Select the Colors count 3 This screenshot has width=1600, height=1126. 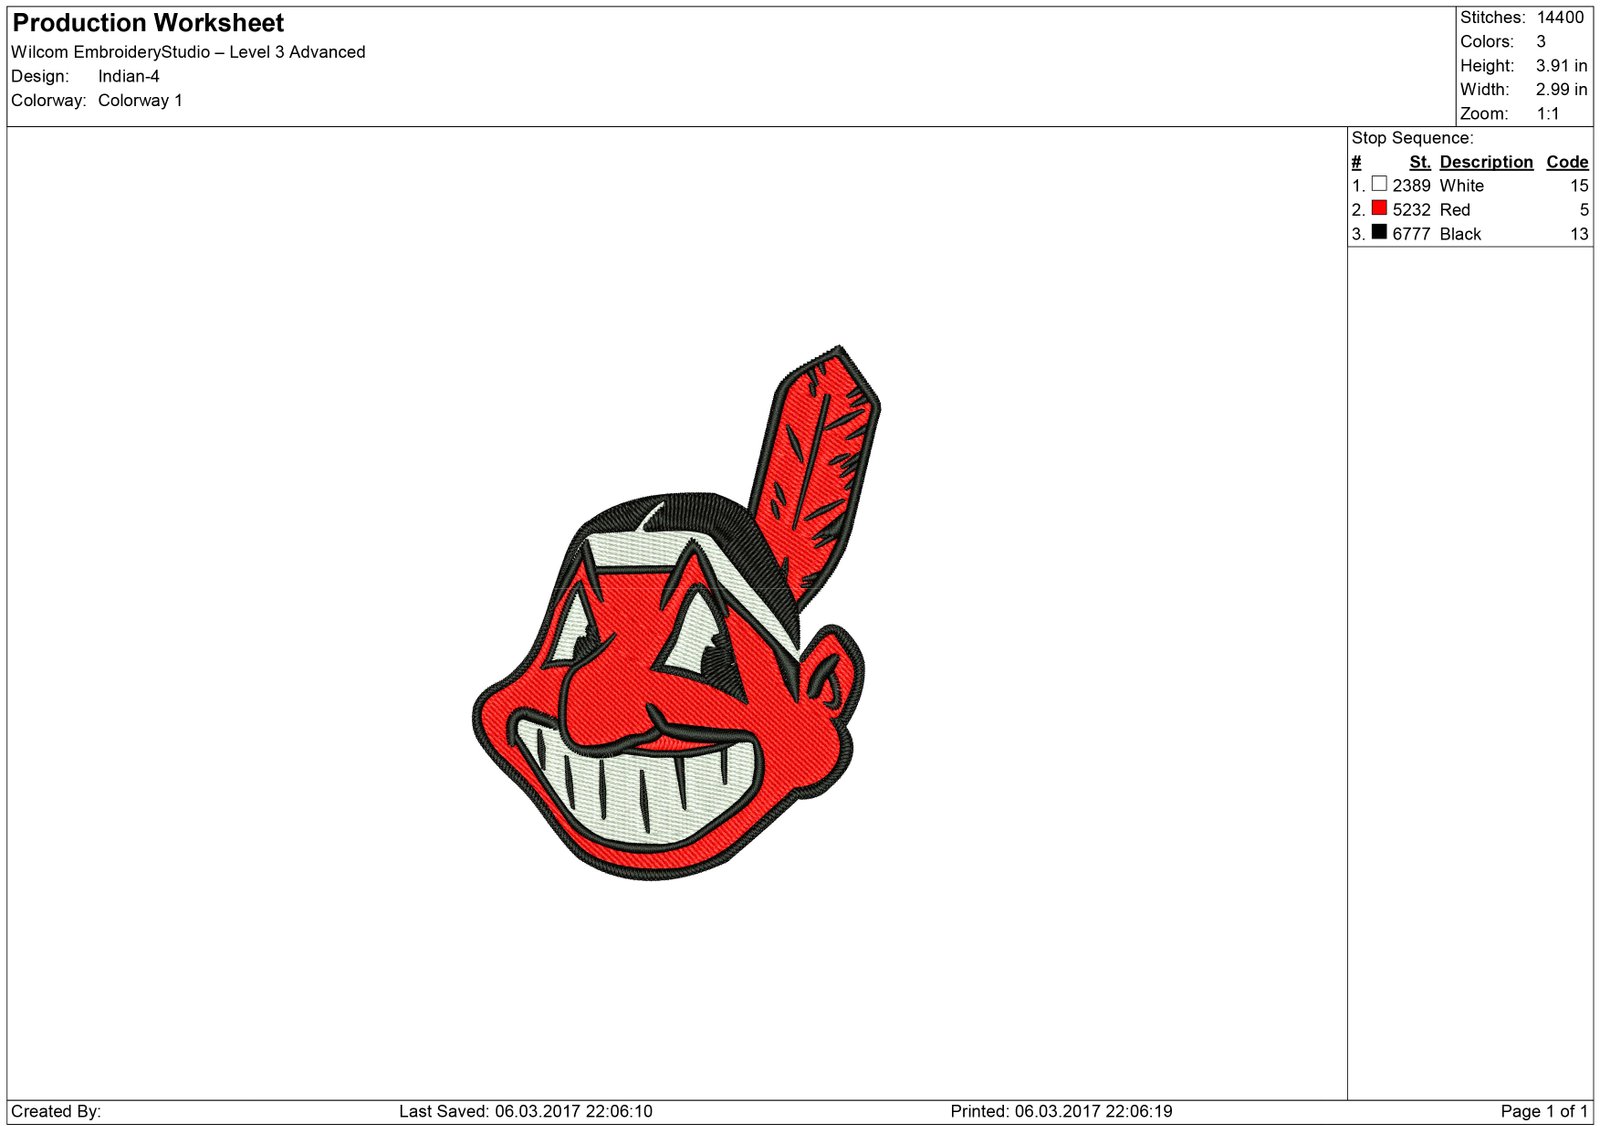click(1540, 41)
